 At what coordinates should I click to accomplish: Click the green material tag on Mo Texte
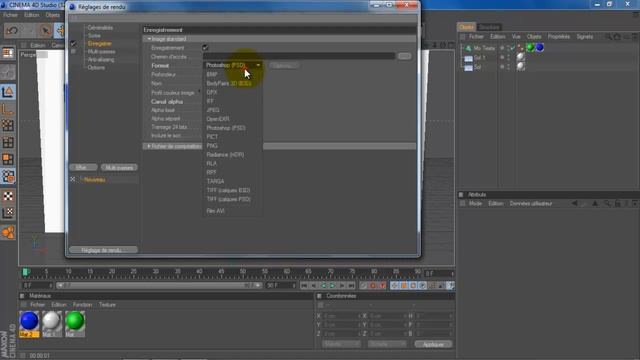click(530, 47)
